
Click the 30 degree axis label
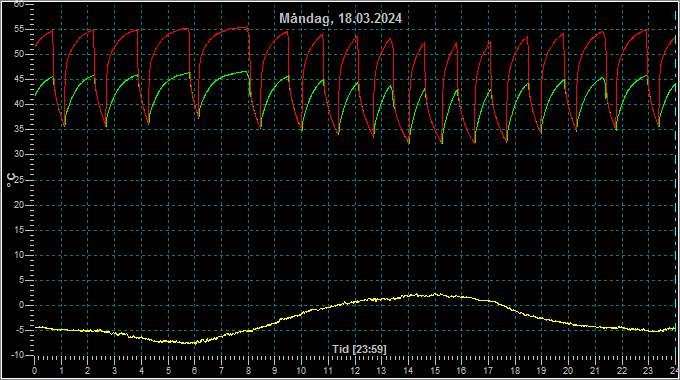tap(19, 154)
